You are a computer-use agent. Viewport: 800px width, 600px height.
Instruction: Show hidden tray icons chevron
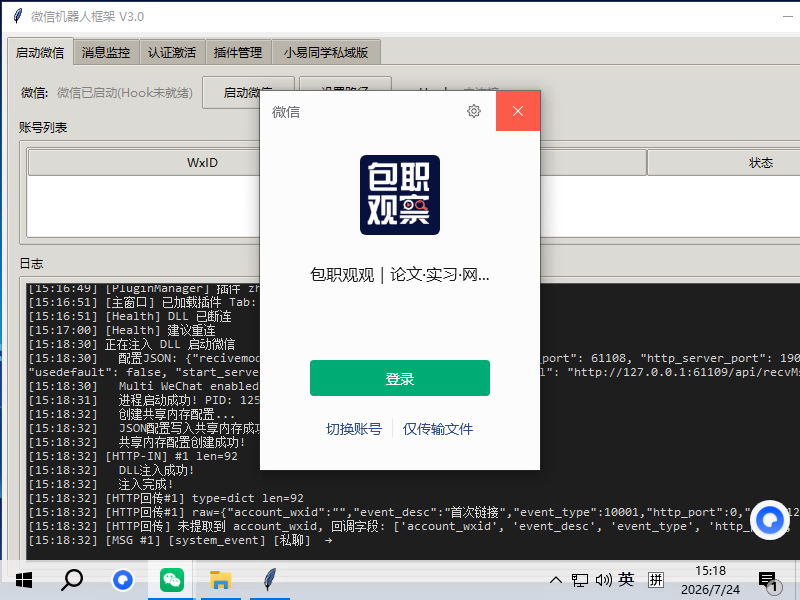pos(556,580)
